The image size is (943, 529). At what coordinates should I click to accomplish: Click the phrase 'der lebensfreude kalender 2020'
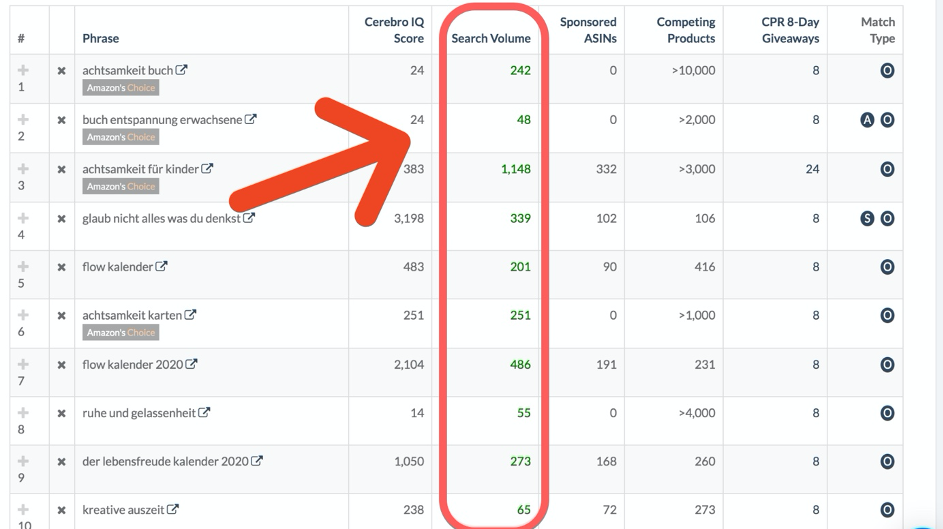165,462
